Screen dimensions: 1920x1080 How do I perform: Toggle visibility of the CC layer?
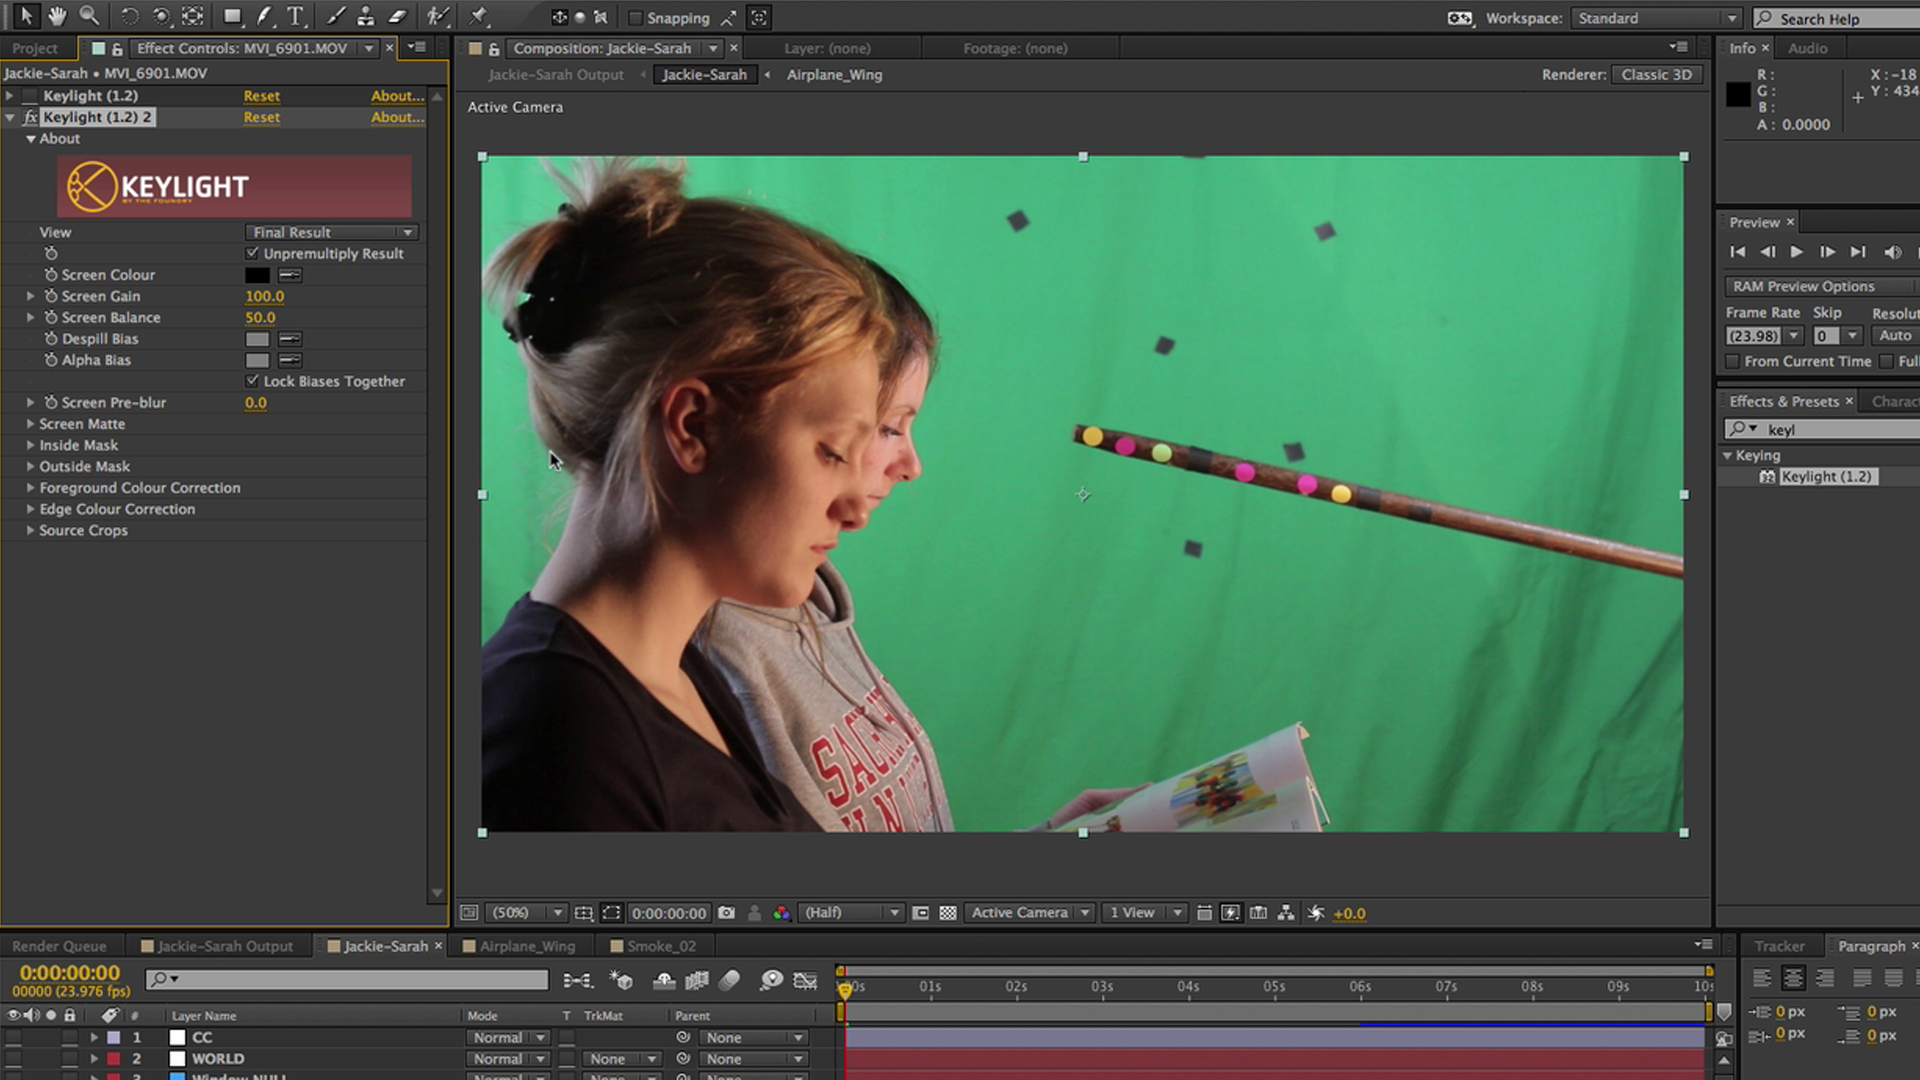point(13,1037)
